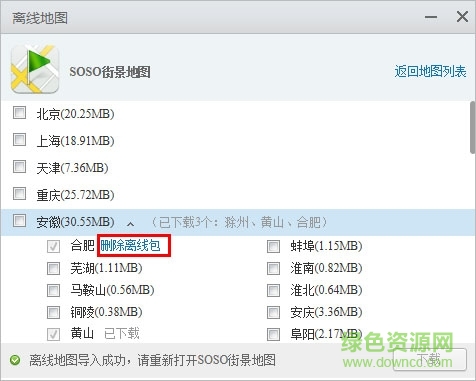This screenshot has height=381, width=476.
Task: Click the 蚌埠(1.15MB) label
Action: [x=326, y=246]
